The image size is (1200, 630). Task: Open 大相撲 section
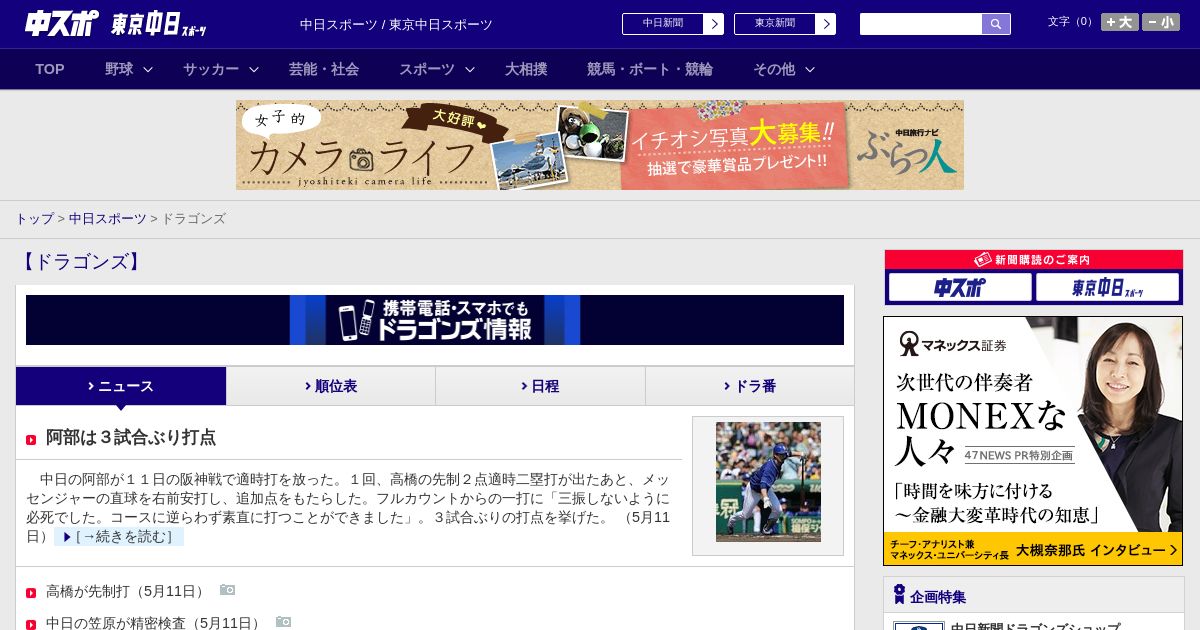[x=526, y=69]
